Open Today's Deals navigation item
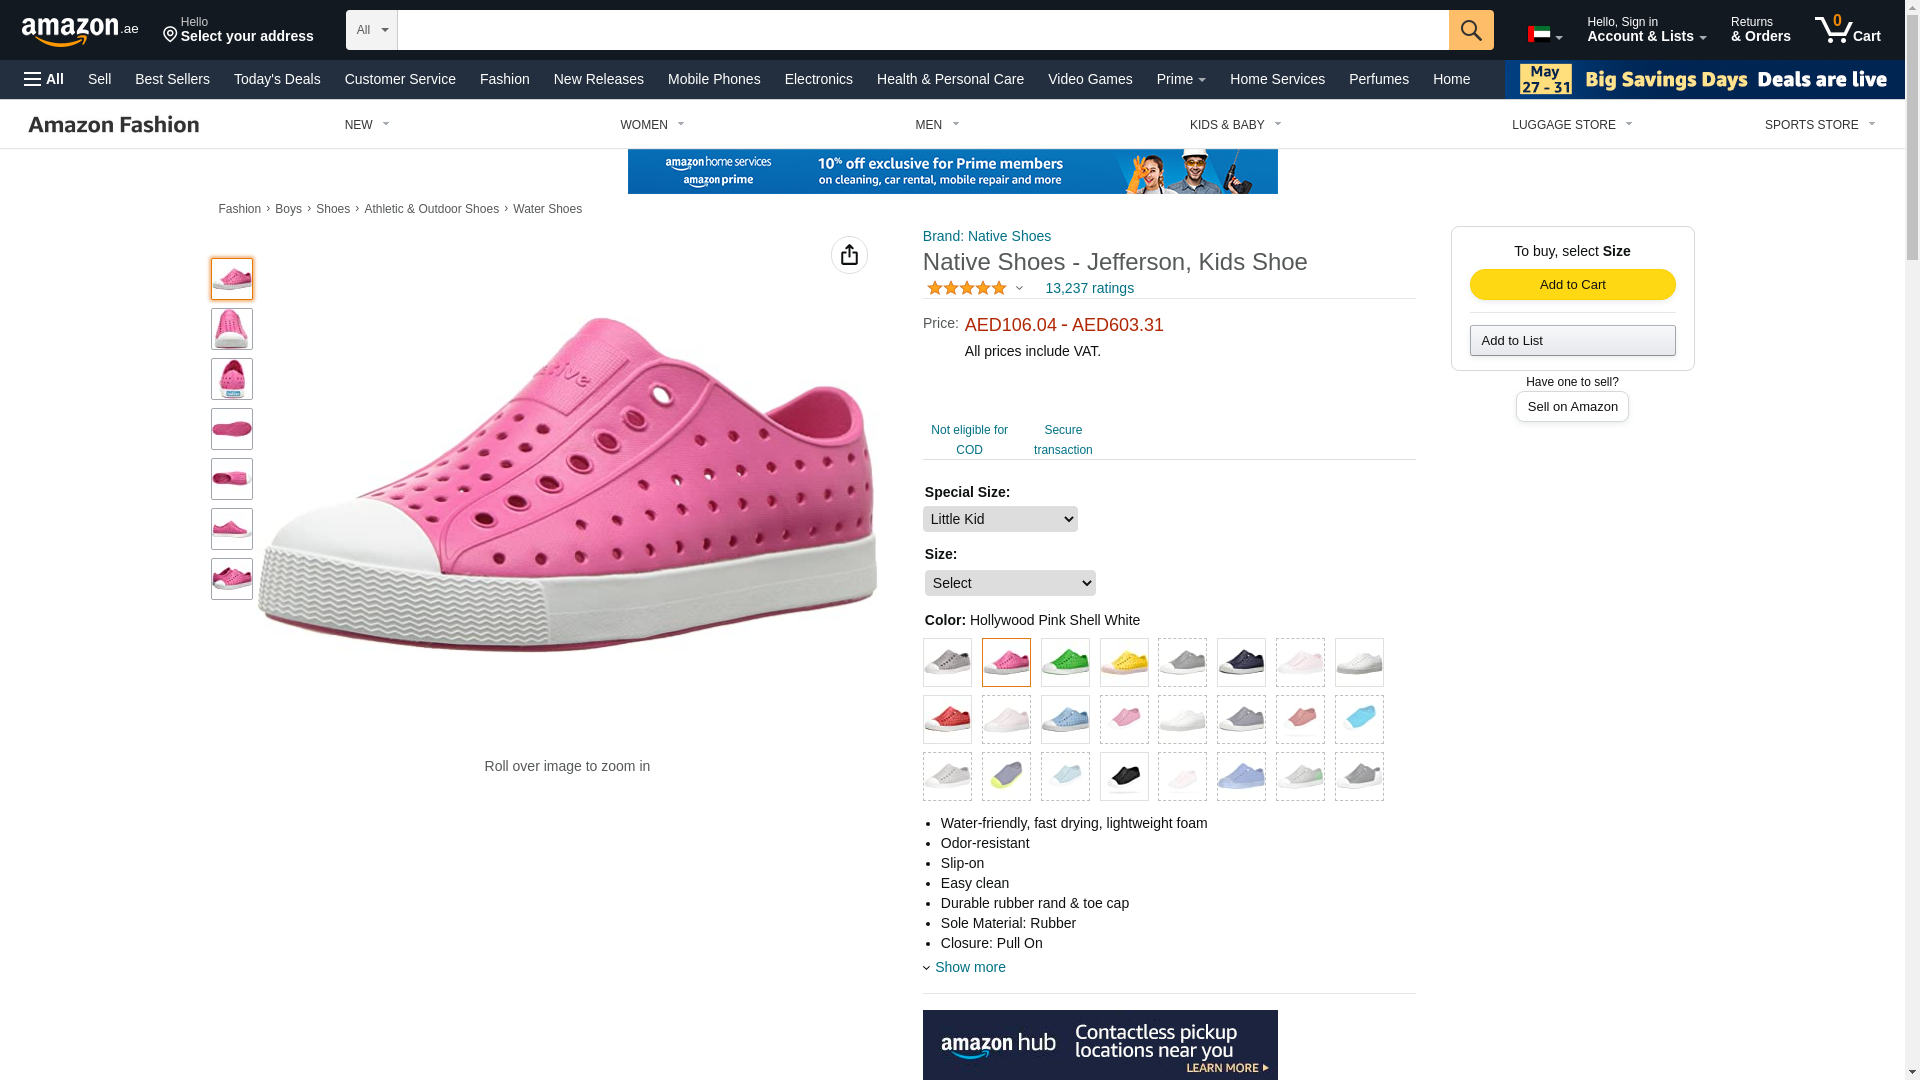Screen dimensions: 1920x1080 point(277,79)
